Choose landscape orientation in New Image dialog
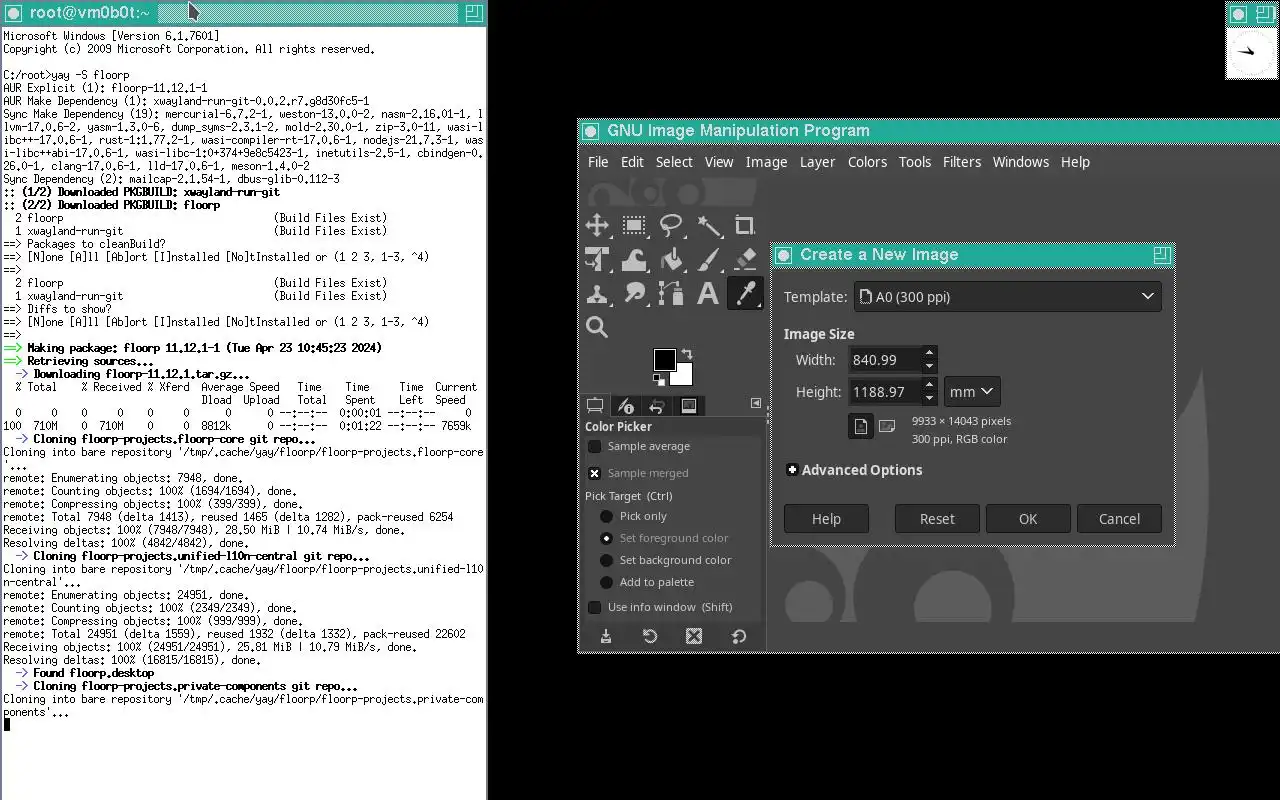Image resolution: width=1280 pixels, height=800 pixels. click(886, 426)
